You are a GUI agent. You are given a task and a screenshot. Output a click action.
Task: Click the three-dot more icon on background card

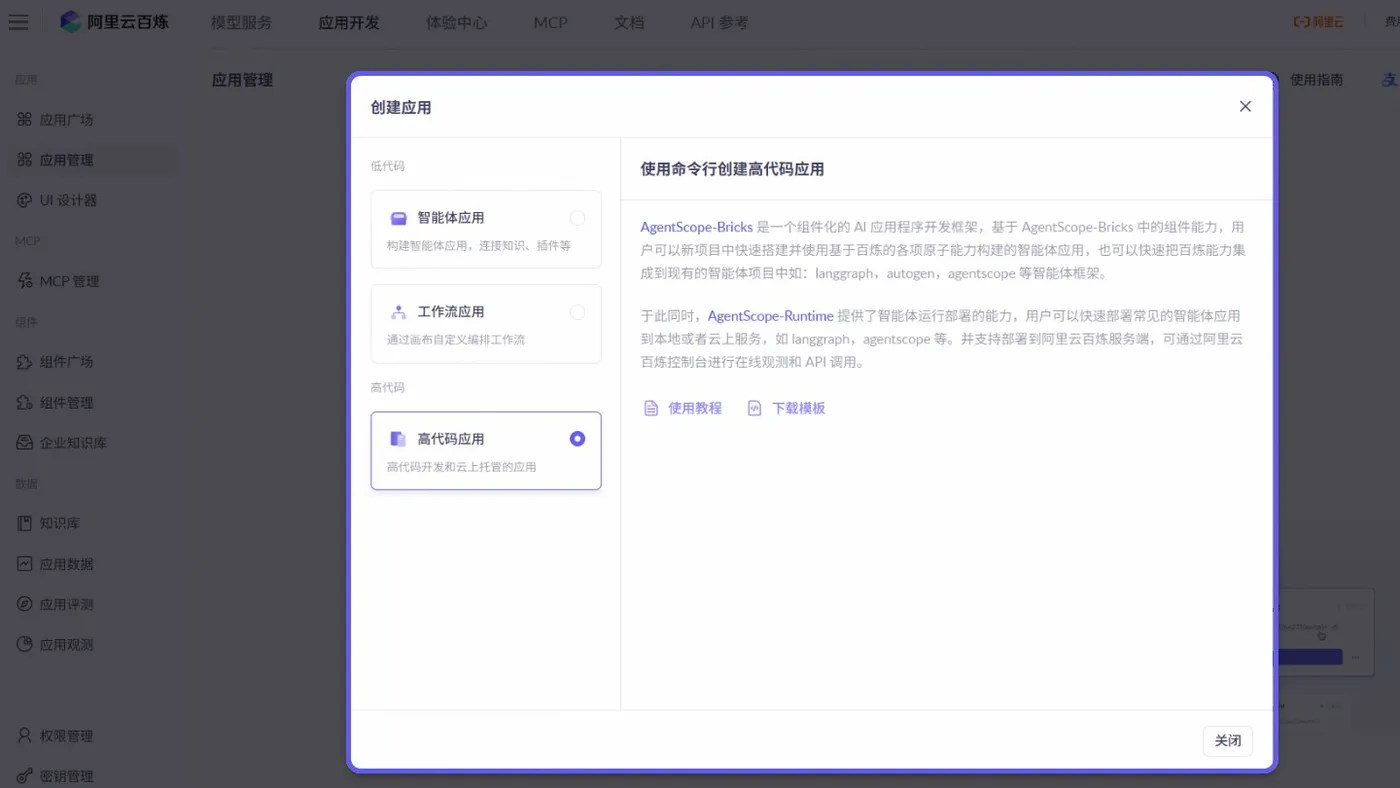[x=1356, y=658]
